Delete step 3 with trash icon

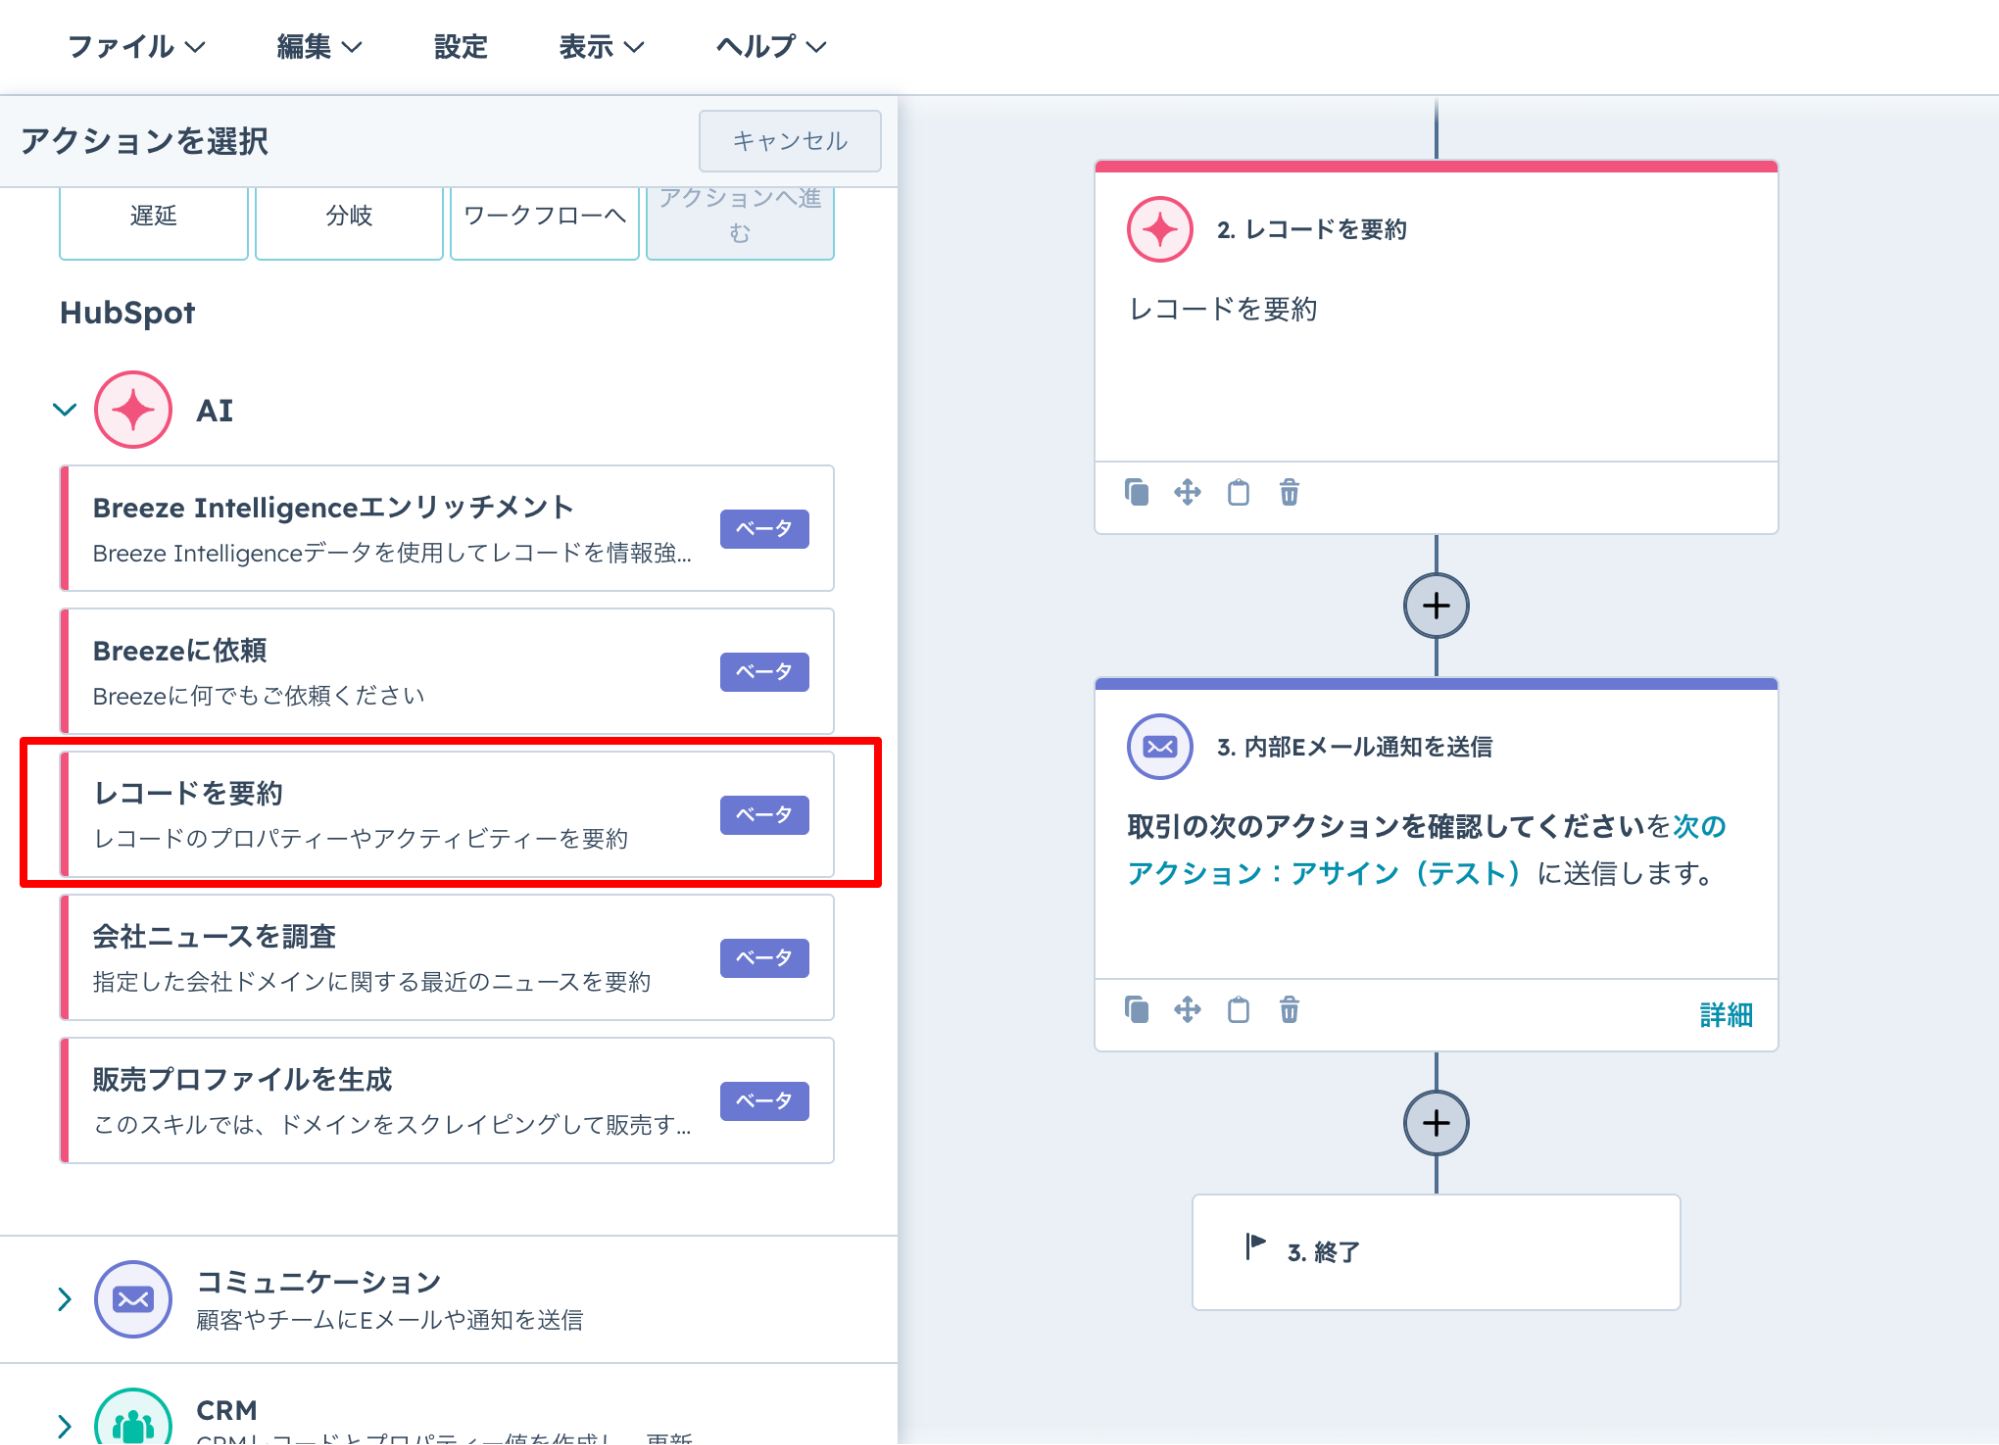point(1290,1009)
